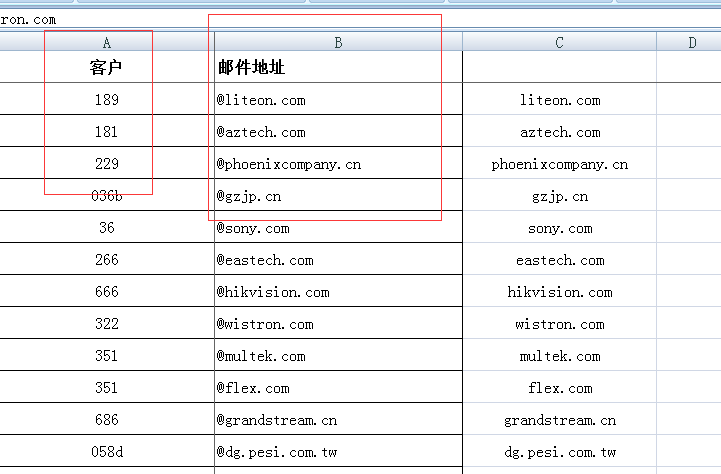Select cell dg.pesi.com.tw in column C
Image resolution: width=721 pixels, height=474 pixels.
click(x=559, y=451)
